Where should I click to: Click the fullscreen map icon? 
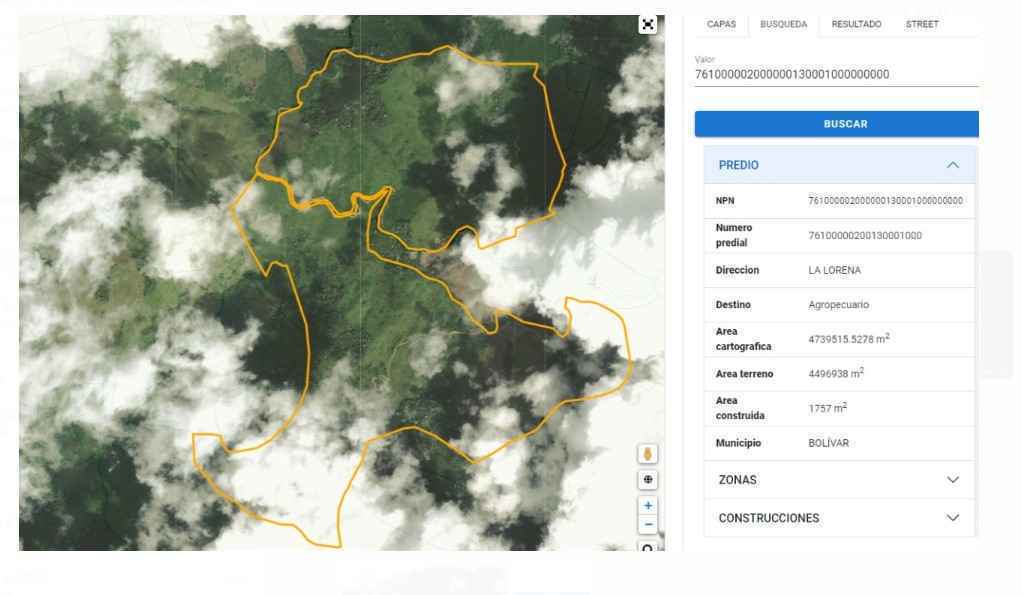648,25
